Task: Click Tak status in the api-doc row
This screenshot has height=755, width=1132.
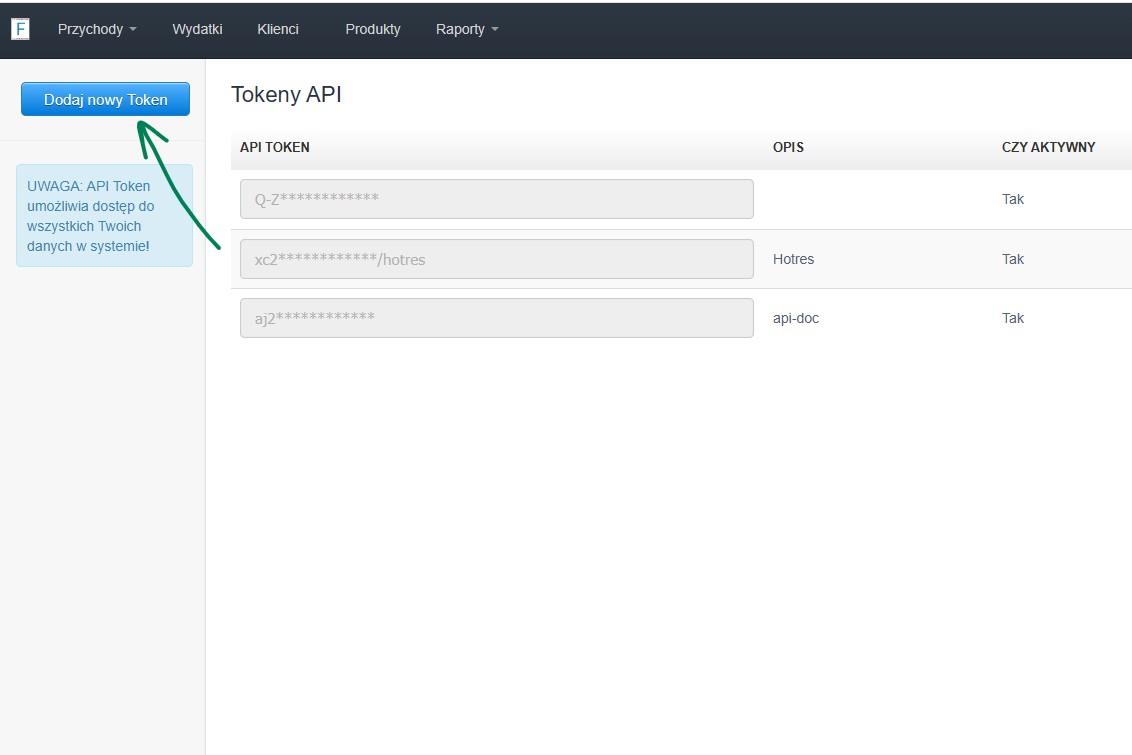Action: click(x=1013, y=318)
